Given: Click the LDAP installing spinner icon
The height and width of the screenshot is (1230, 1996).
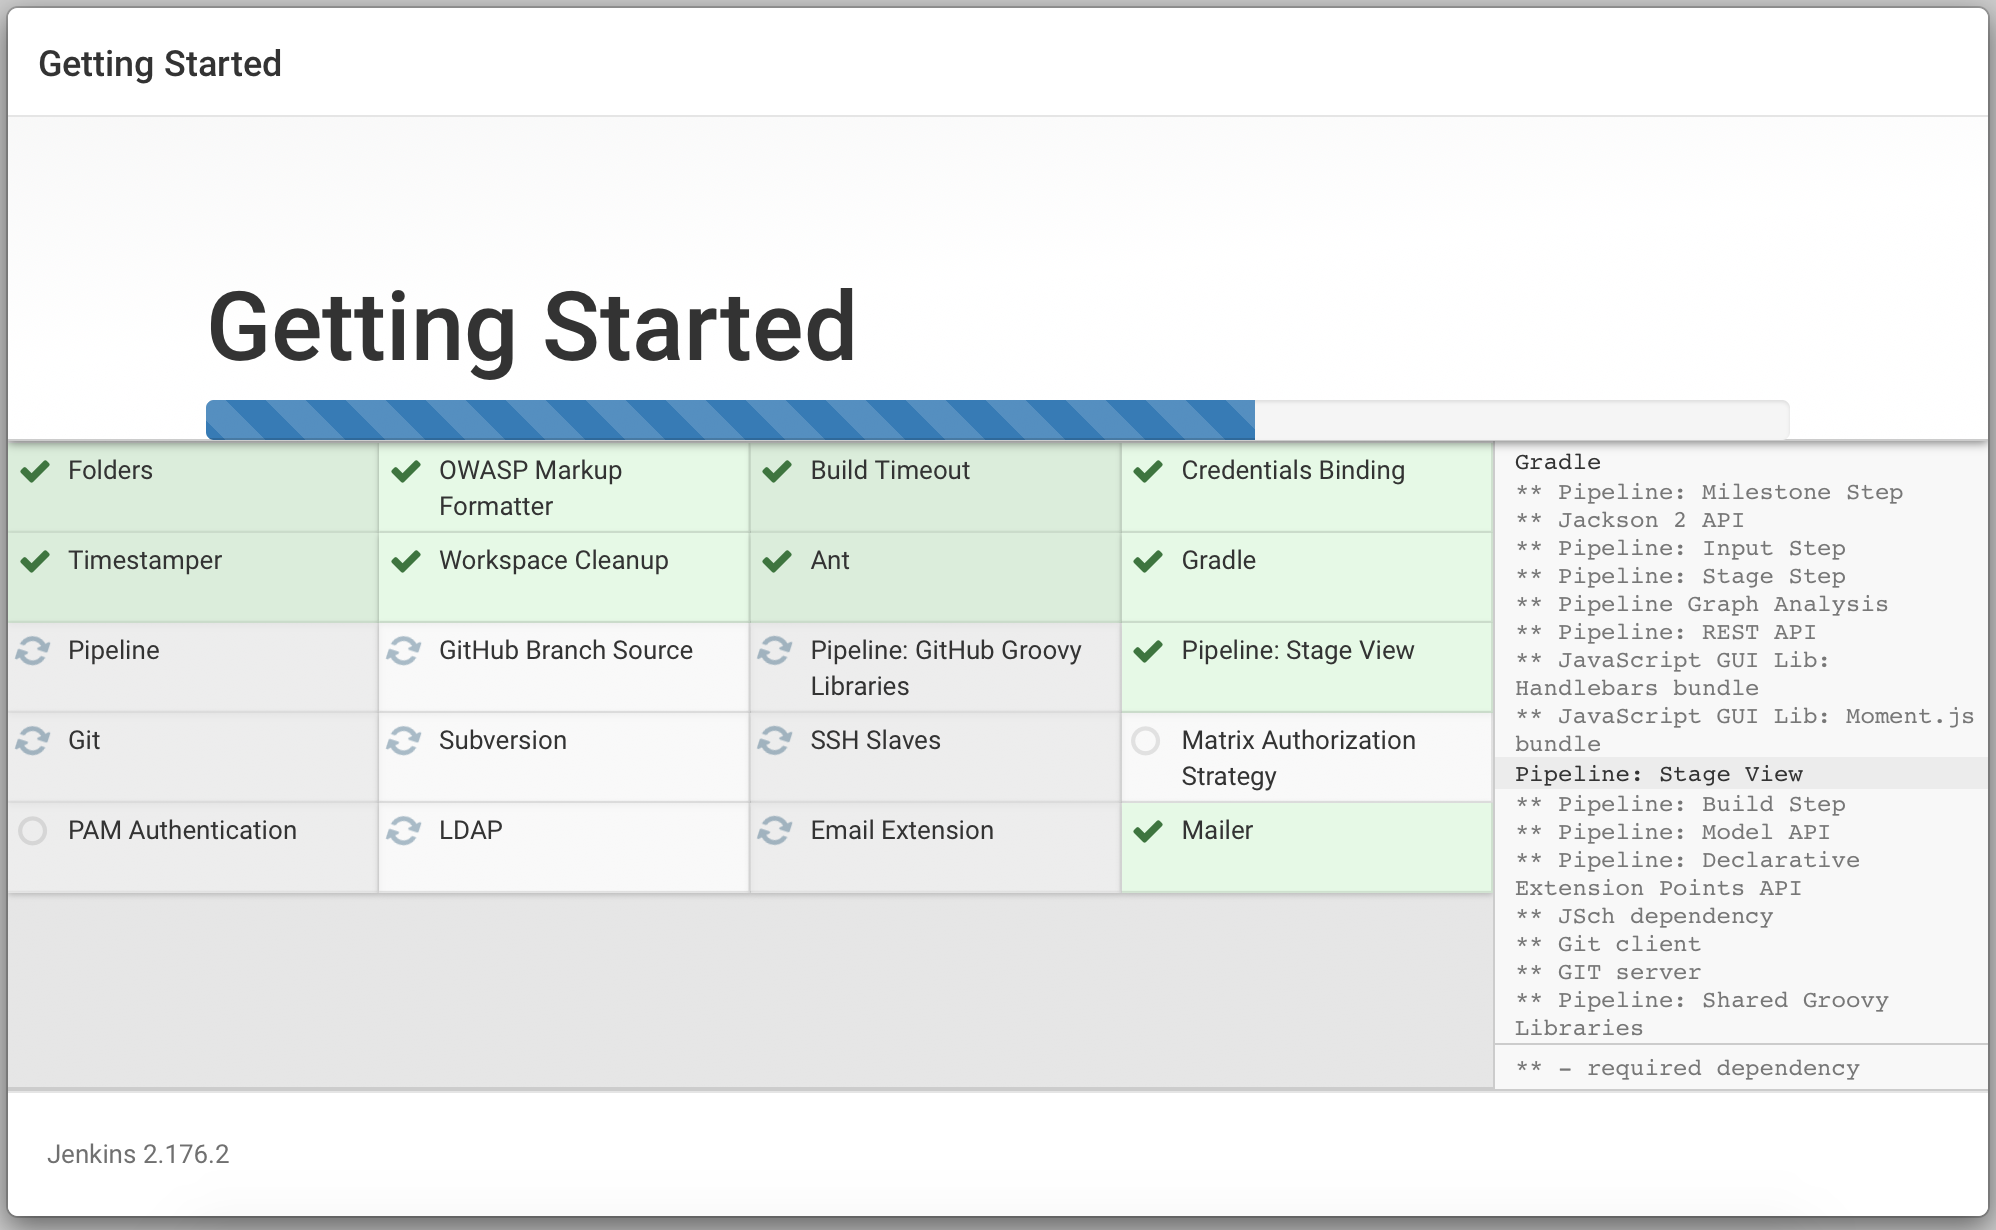Looking at the screenshot, I should 404,831.
